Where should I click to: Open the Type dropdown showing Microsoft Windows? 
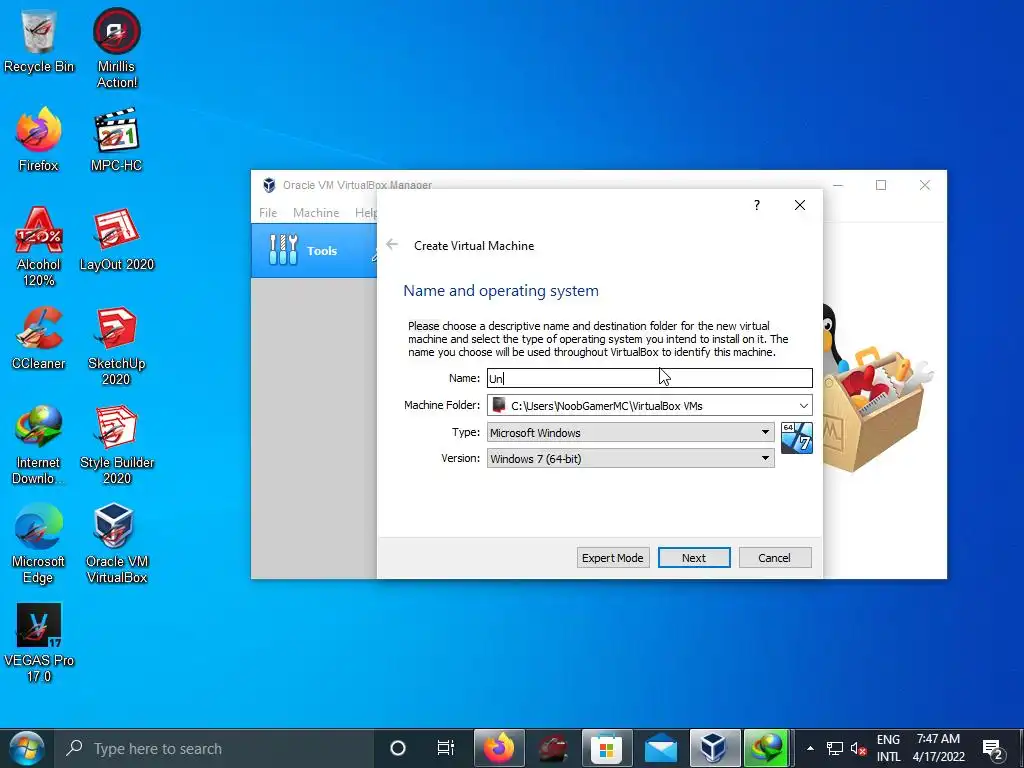pyautogui.click(x=631, y=432)
